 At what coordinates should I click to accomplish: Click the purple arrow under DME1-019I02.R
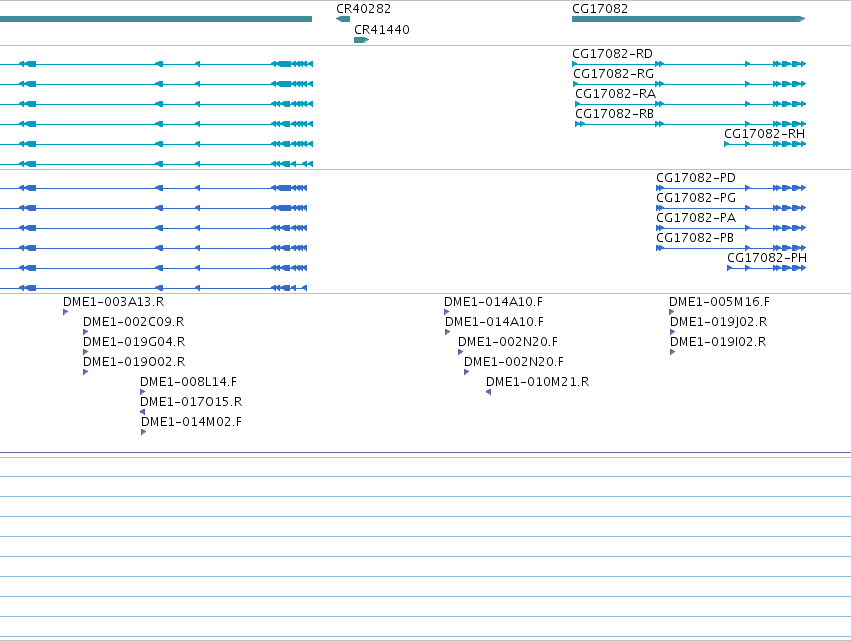[672, 352]
